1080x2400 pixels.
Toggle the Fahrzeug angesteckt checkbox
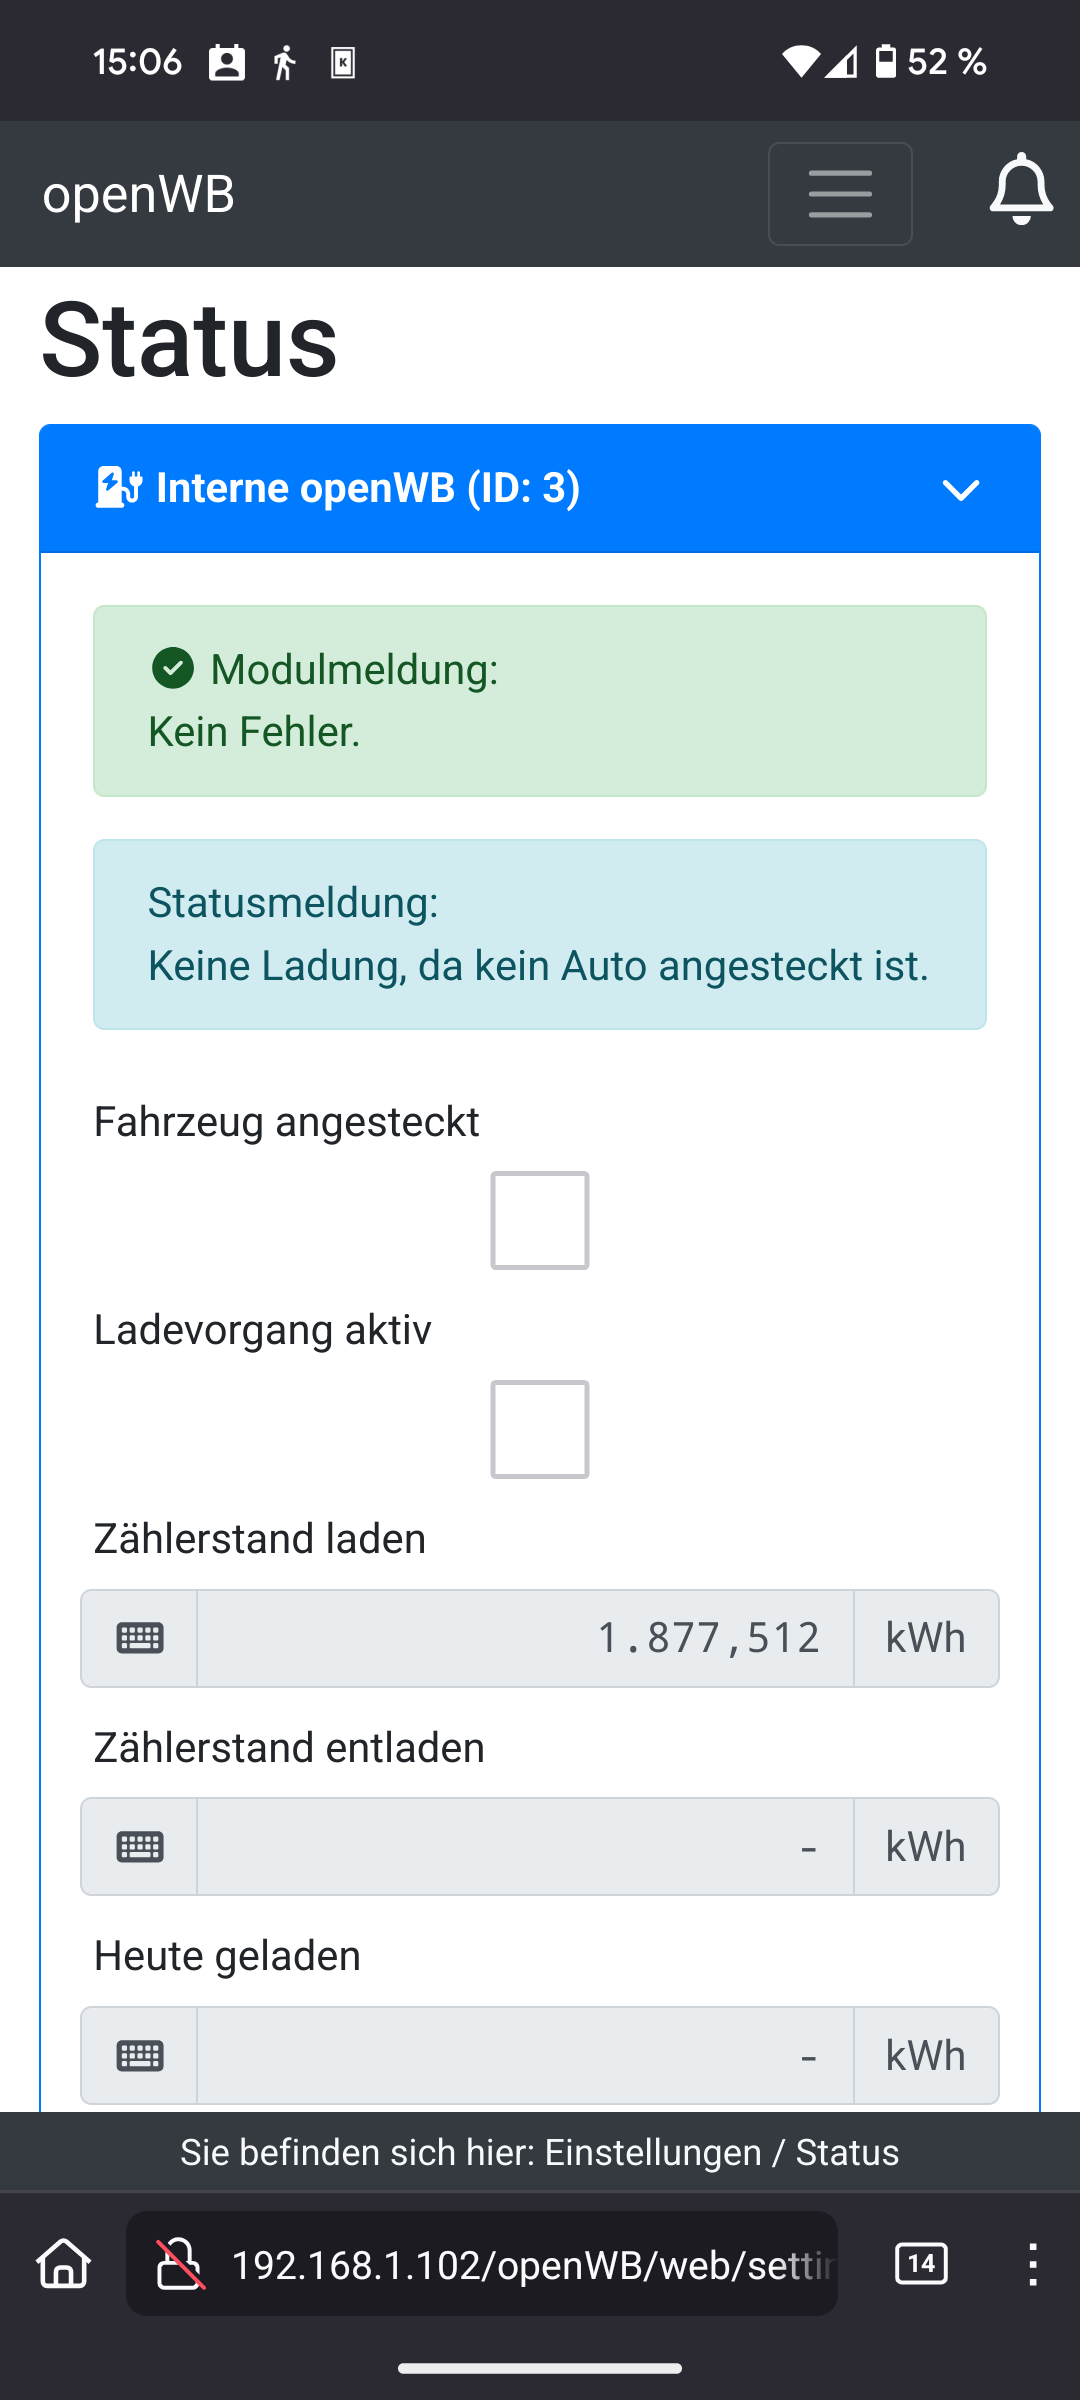pos(540,1220)
